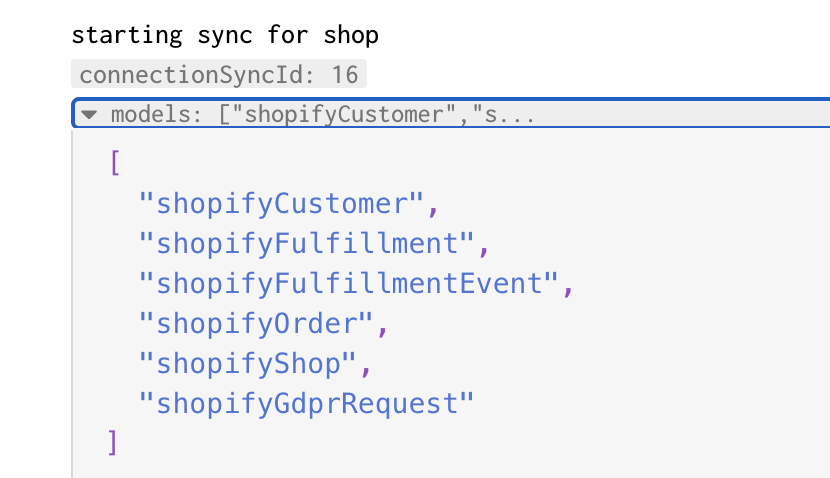Click the models key label
830x478 pixels.
pos(156,114)
